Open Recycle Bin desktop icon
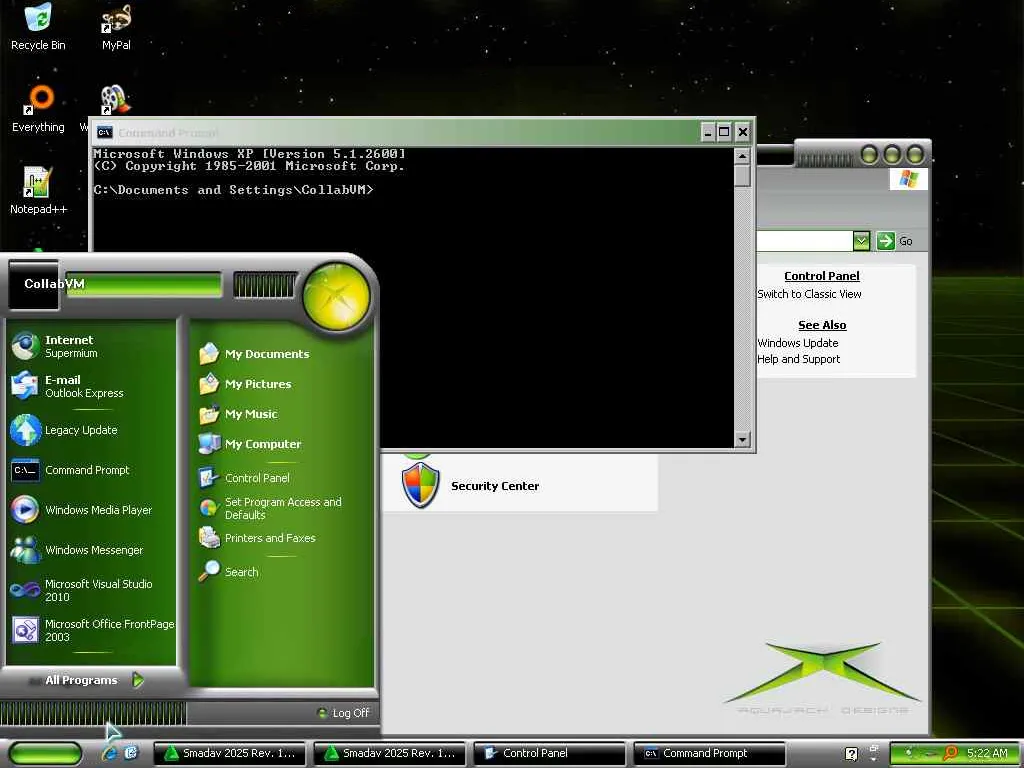Viewport: 1024px width, 768px height. point(38,27)
